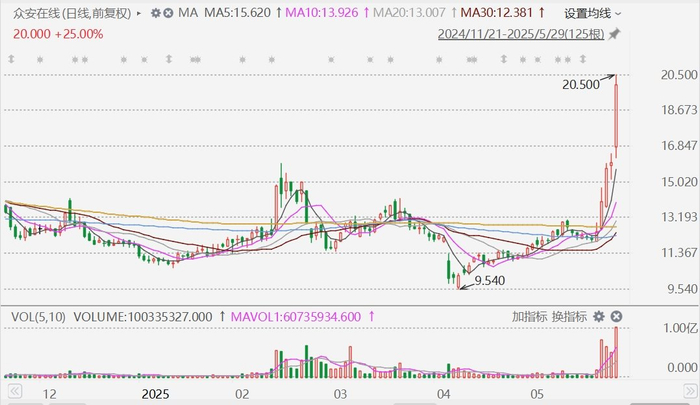This screenshot has height=405, width=700.
Task: Jump chart to latest data arrows
Action: pos(690,392)
